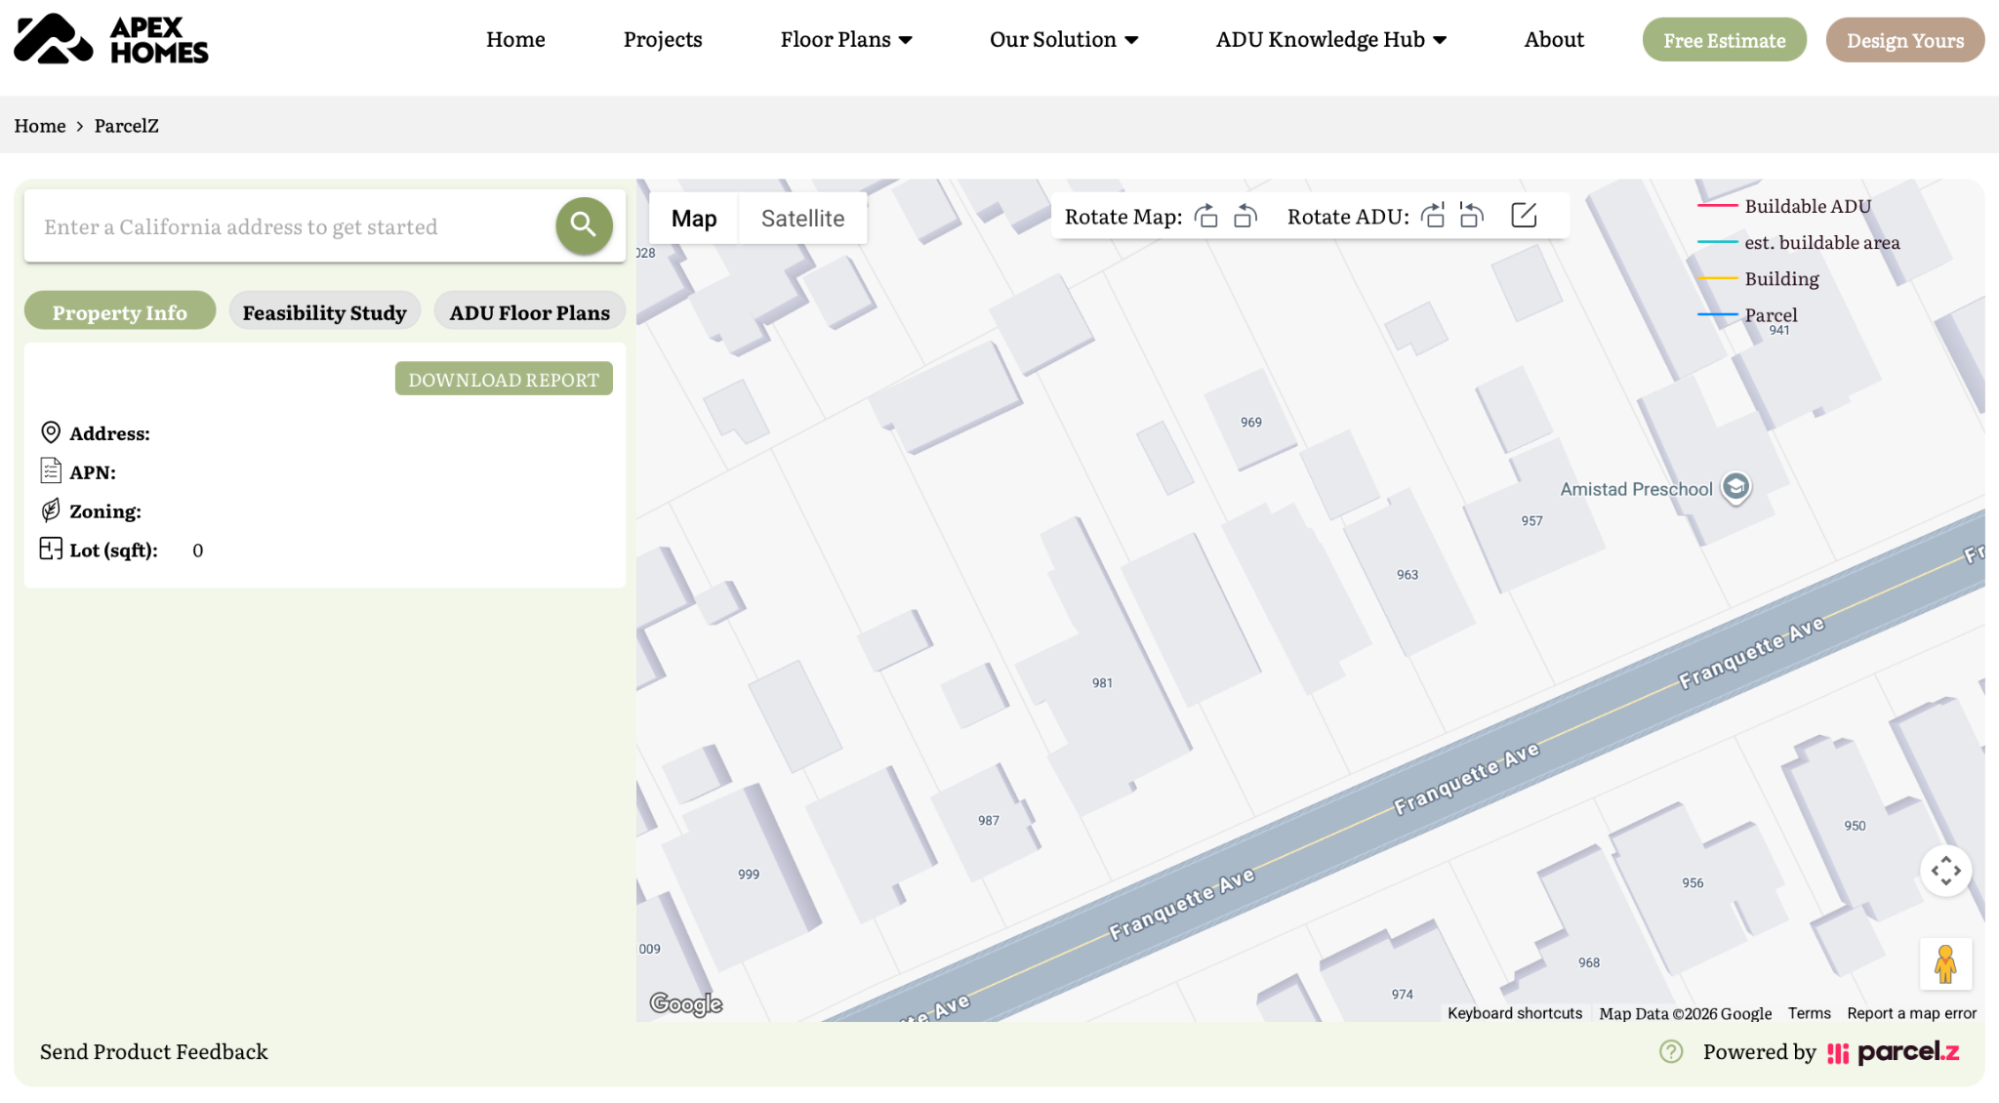Click the zoning leaf icon
Image resolution: width=1999 pixels, height=1103 pixels.
pyautogui.click(x=50, y=510)
